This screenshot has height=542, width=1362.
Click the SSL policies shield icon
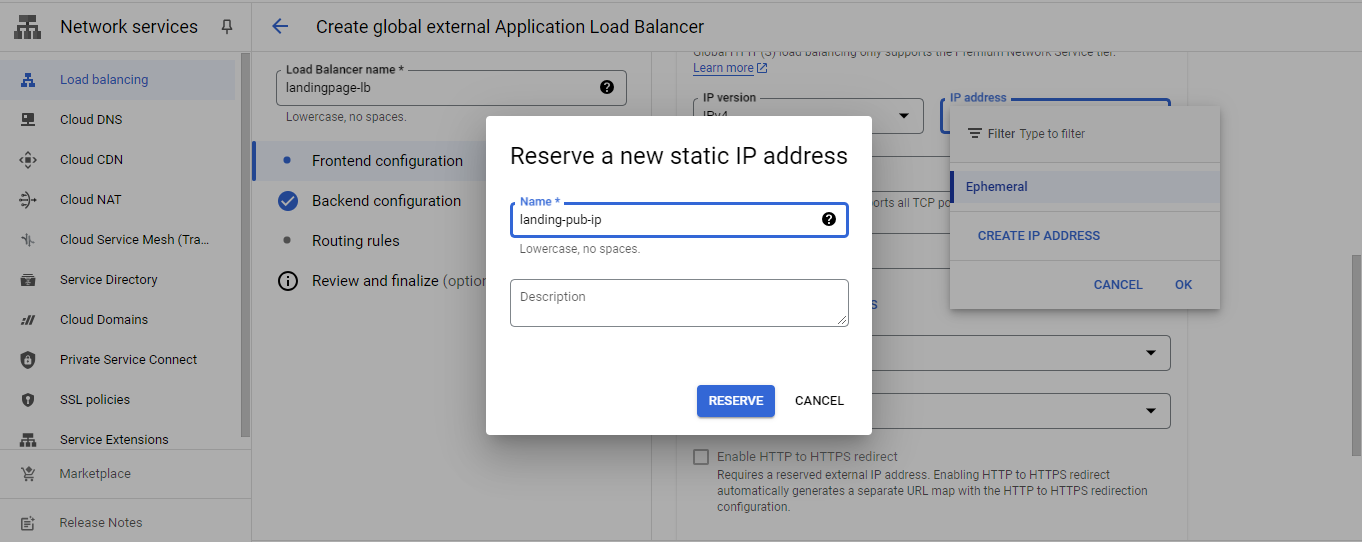point(28,400)
